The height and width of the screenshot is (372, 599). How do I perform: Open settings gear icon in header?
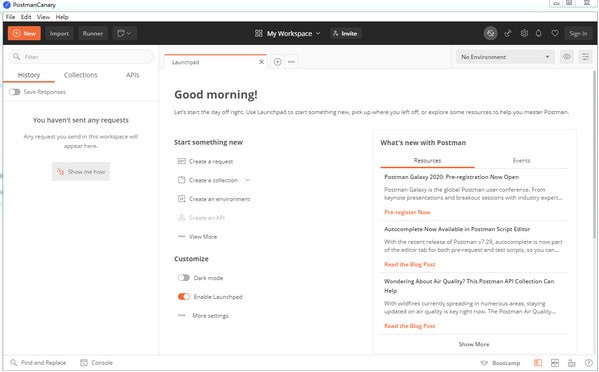[x=524, y=33]
